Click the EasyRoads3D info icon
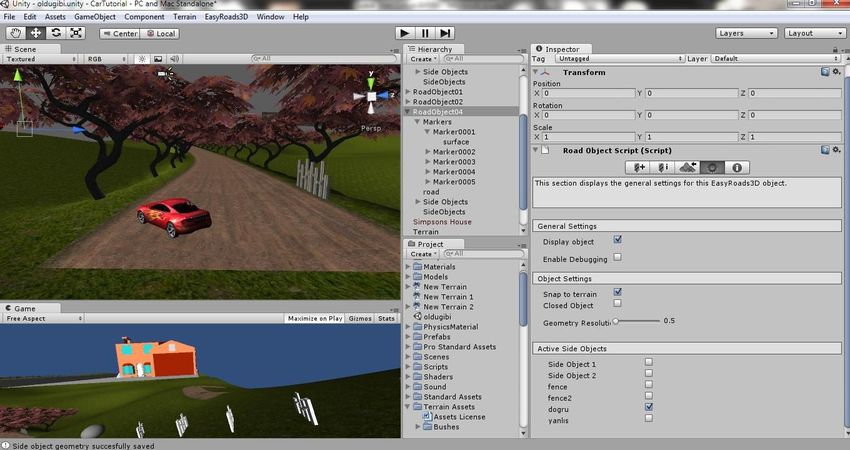This screenshot has height=450, width=850. pyautogui.click(x=737, y=167)
